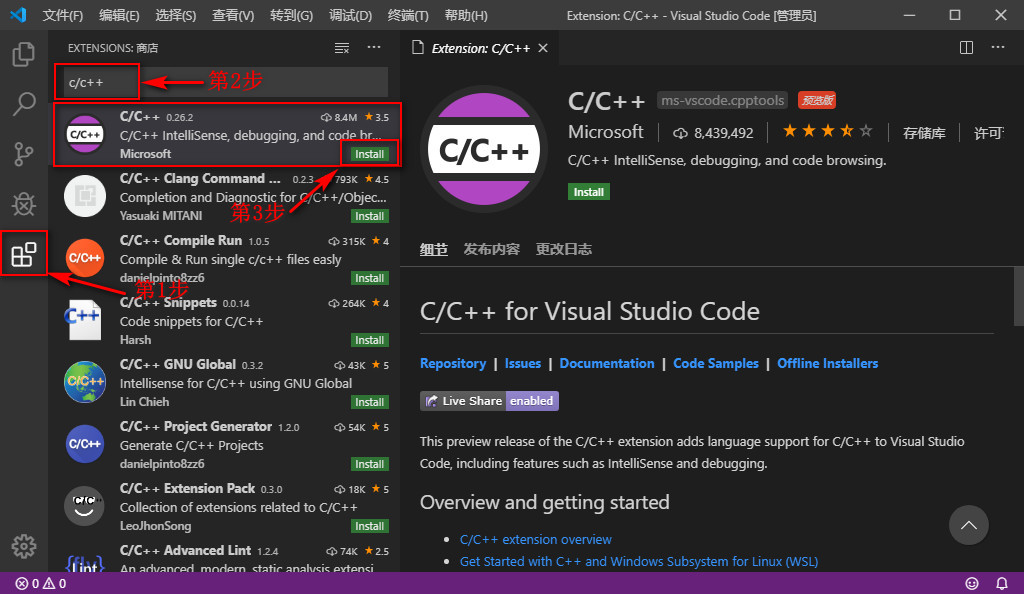1024x594 pixels.
Task: Open the Run and Debug view
Action: click(22, 203)
